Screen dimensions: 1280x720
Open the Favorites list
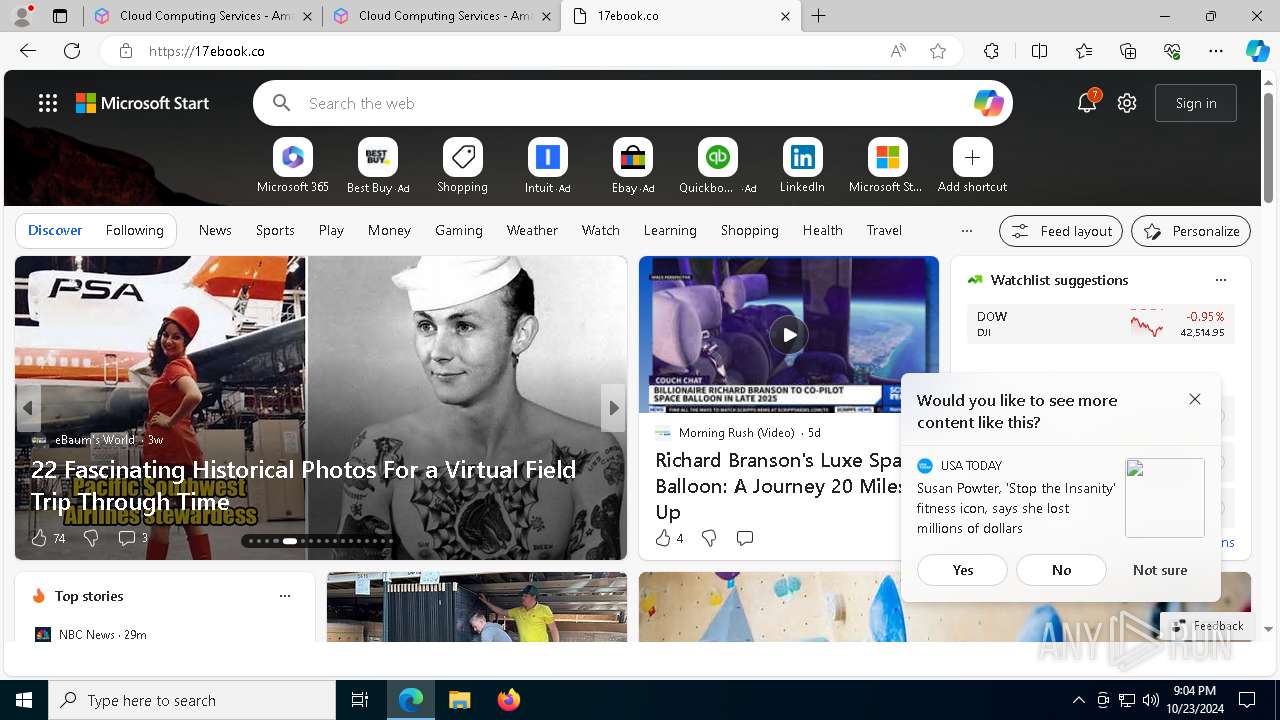1084,51
